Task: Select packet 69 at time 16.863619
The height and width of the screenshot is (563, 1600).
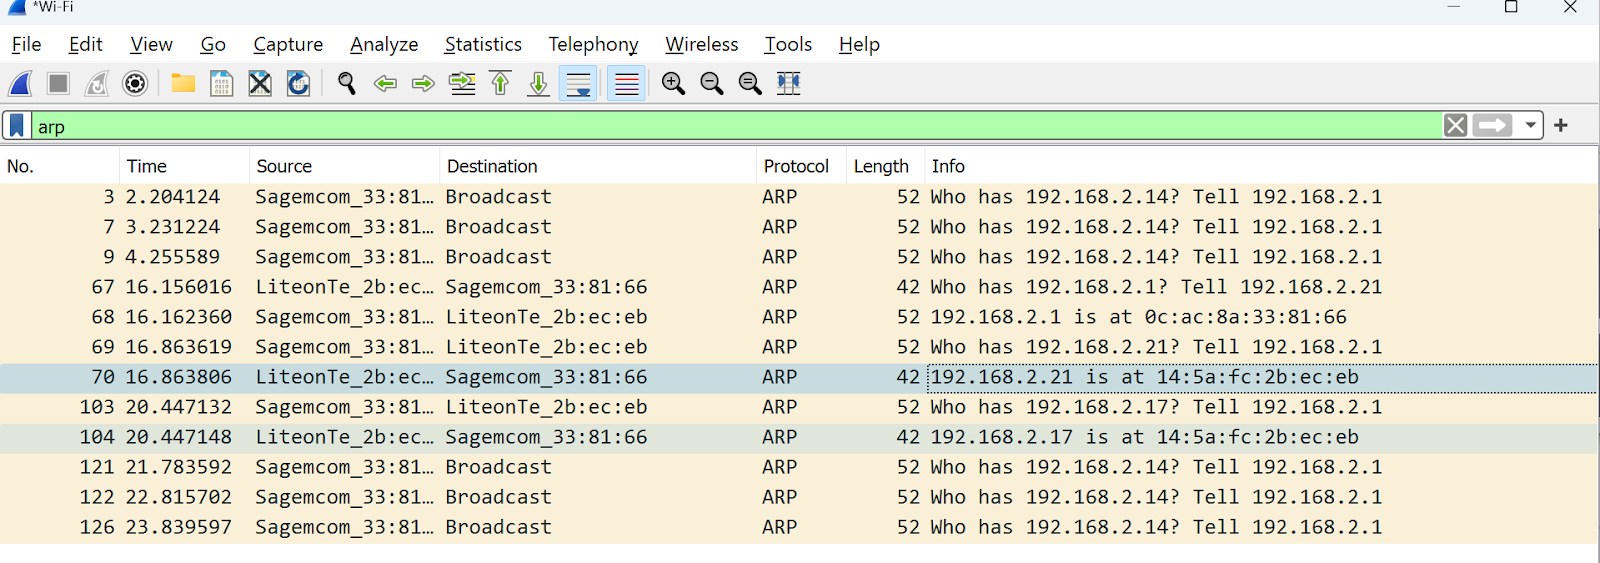Action: coord(799,347)
